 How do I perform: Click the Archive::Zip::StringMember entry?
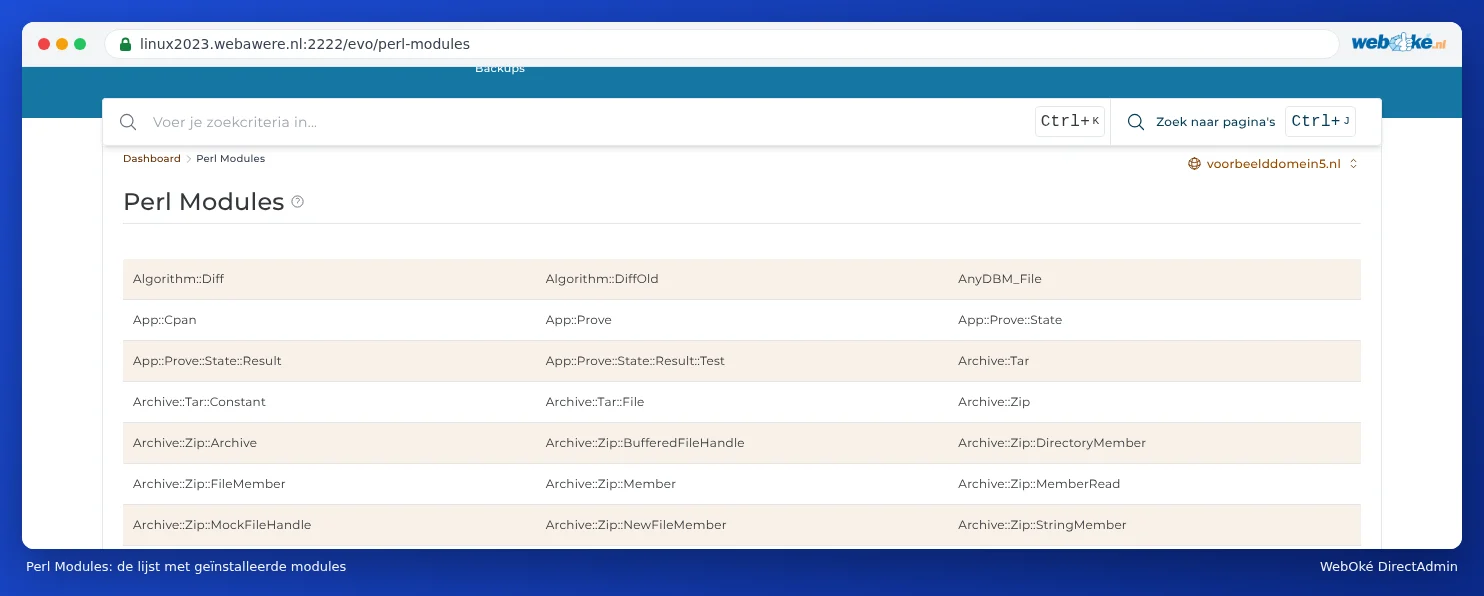pos(1042,525)
